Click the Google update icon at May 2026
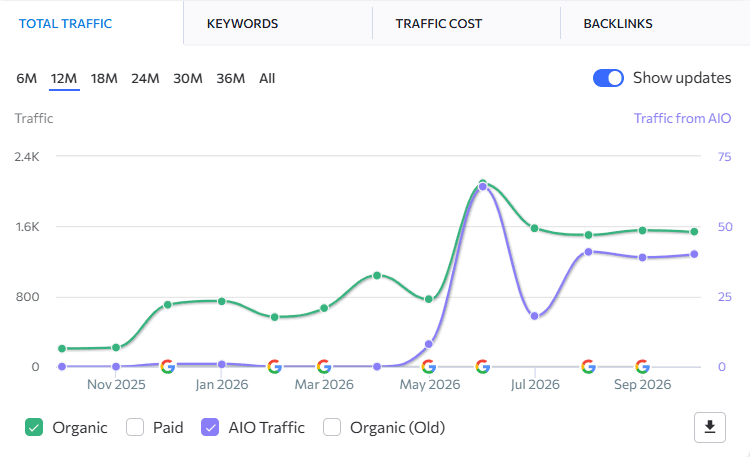Image resolution: width=750 pixels, height=457 pixels. [x=429, y=367]
